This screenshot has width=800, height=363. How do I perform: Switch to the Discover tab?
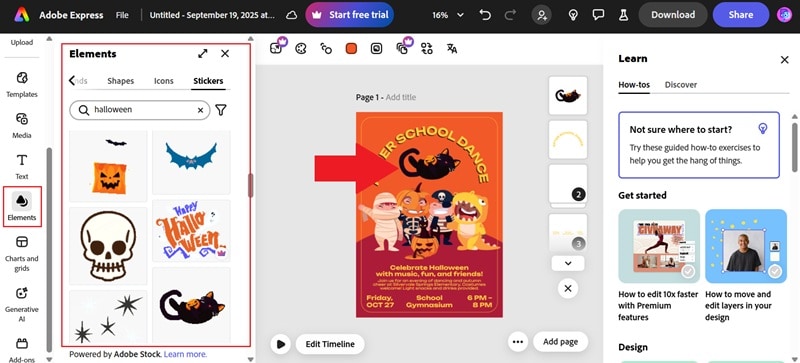[x=681, y=85]
